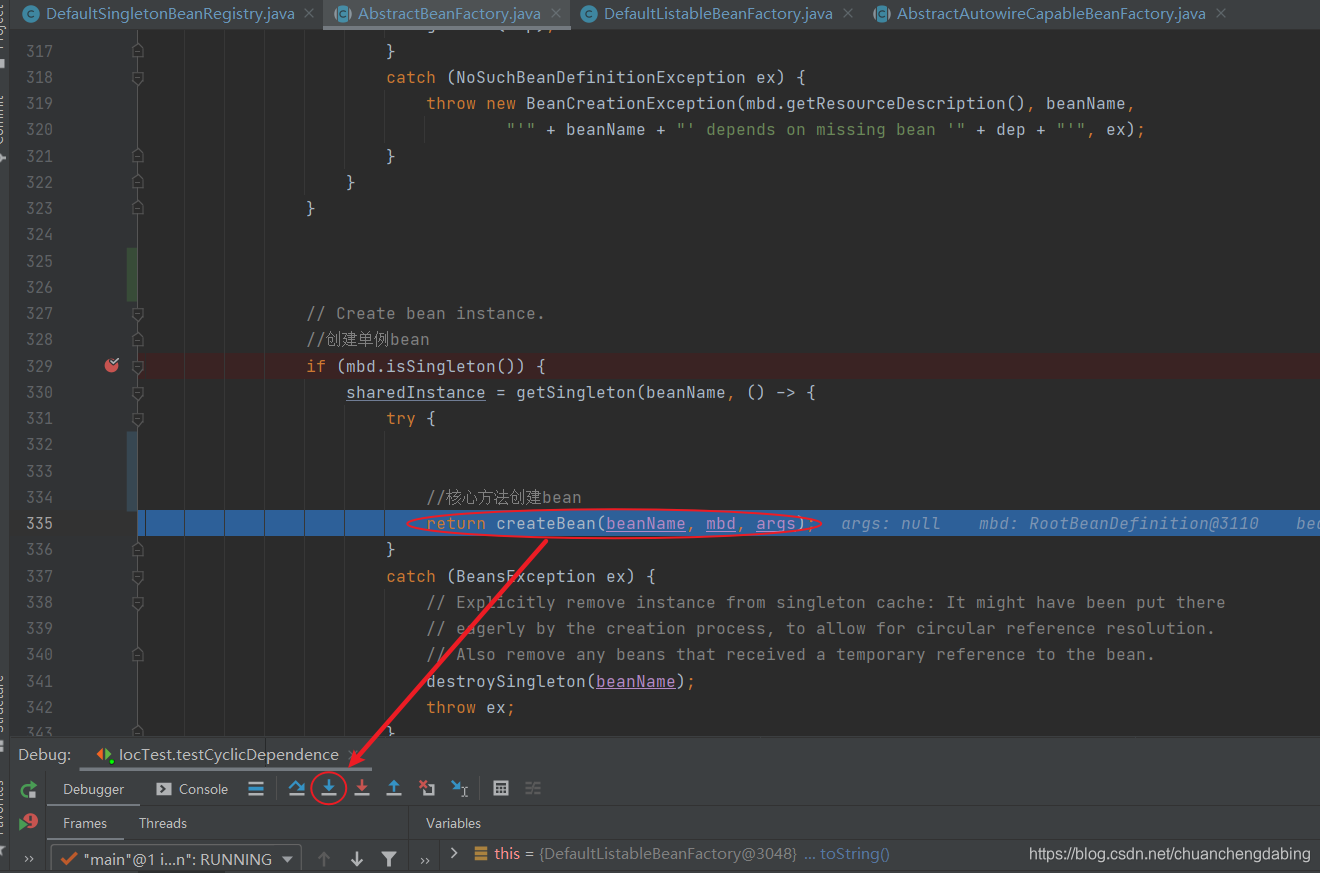Click BeanCreationException on line 319

tap(631, 103)
